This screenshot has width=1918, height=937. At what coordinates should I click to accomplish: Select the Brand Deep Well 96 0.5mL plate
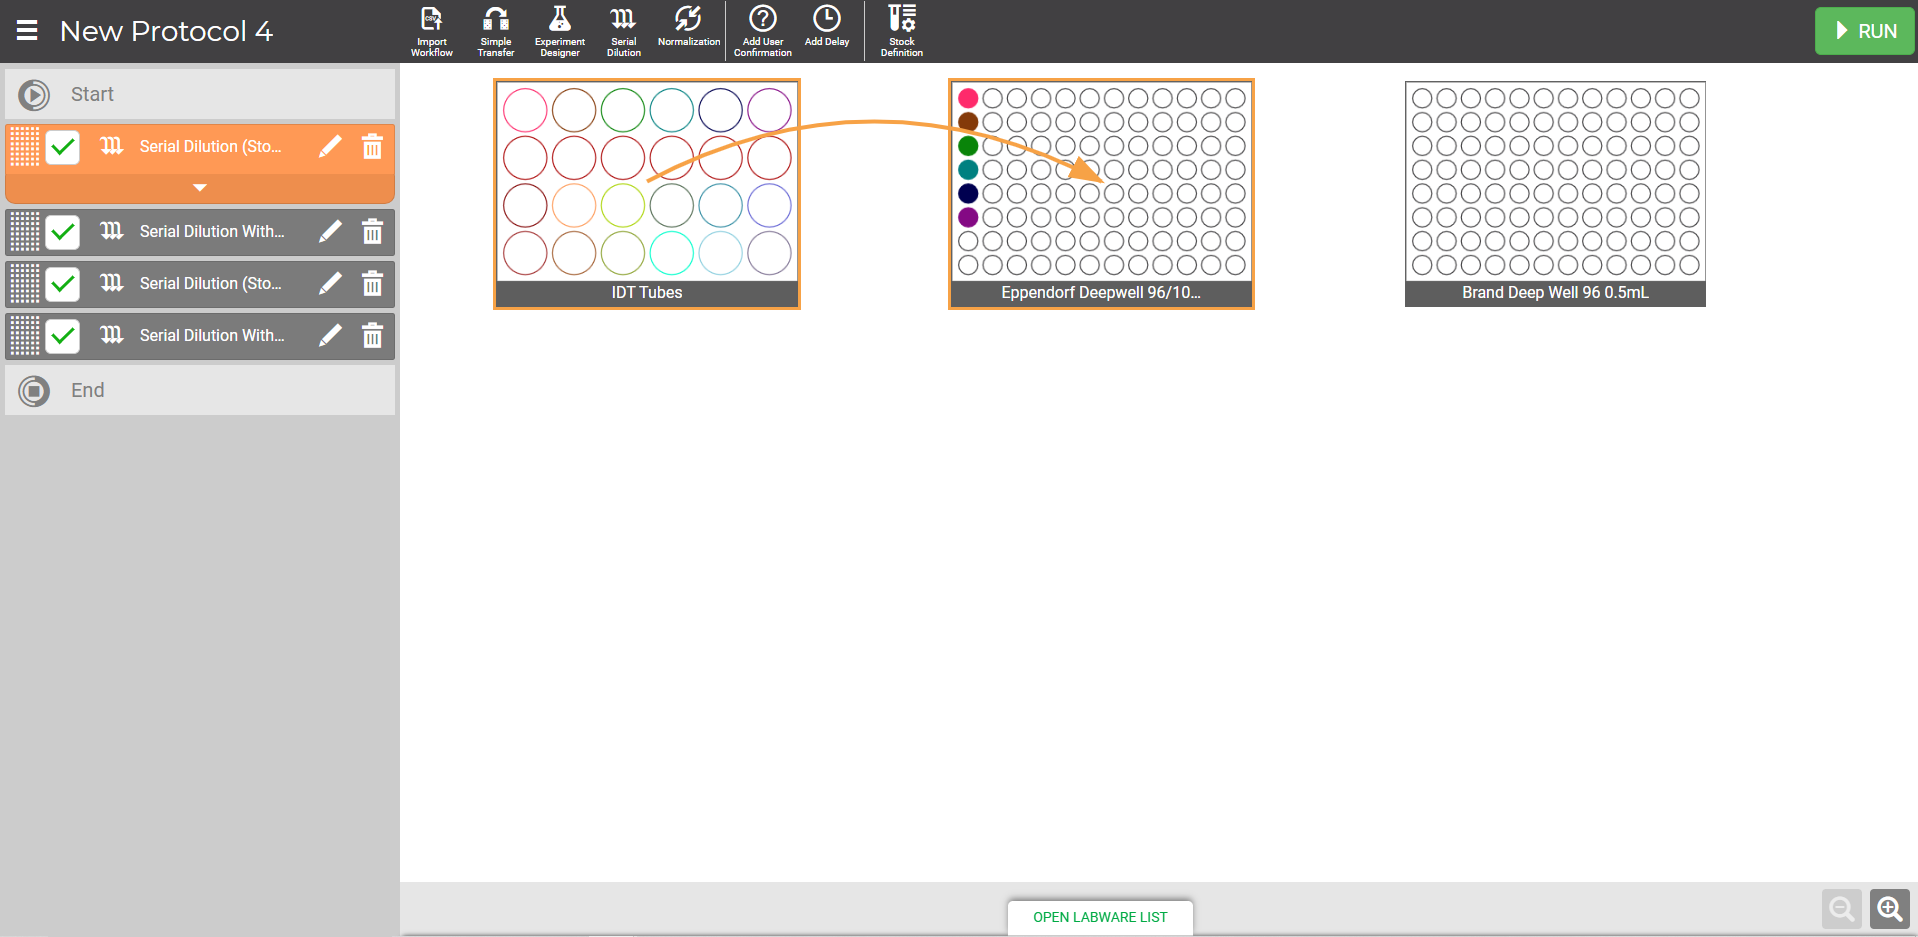click(x=1555, y=194)
